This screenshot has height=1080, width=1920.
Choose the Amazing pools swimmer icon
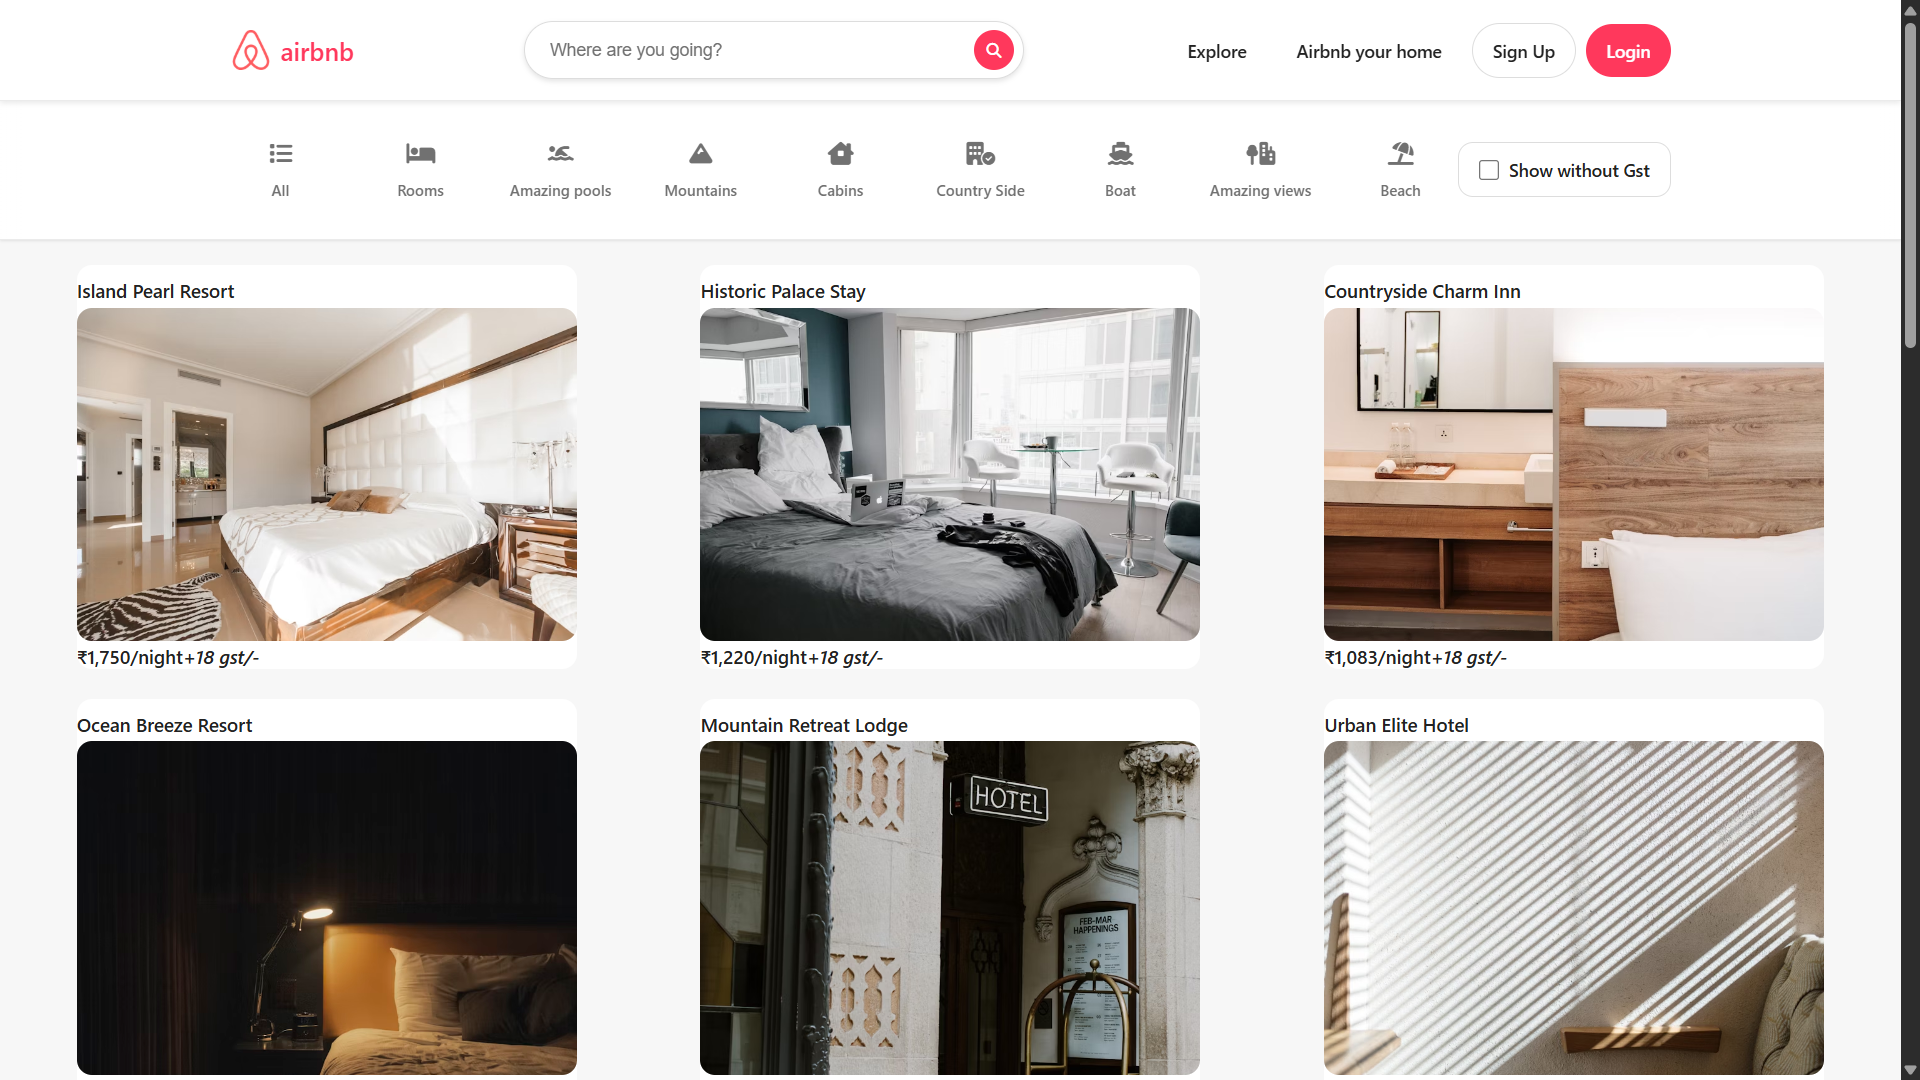(560, 154)
